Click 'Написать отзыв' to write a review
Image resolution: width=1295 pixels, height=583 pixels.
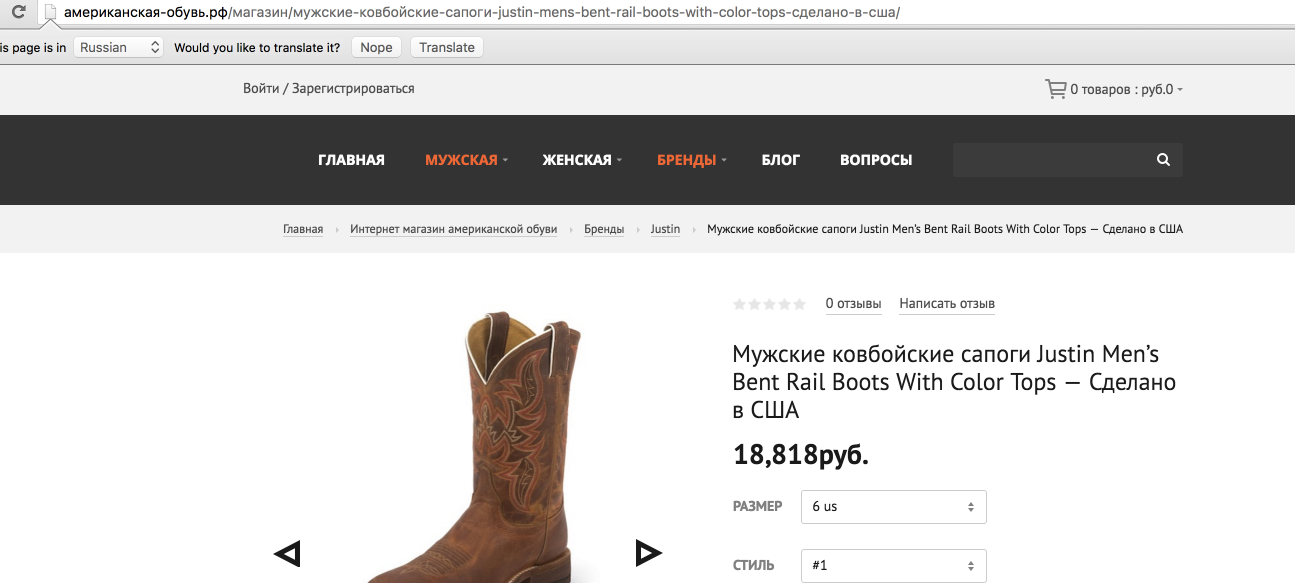click(947, 304)
